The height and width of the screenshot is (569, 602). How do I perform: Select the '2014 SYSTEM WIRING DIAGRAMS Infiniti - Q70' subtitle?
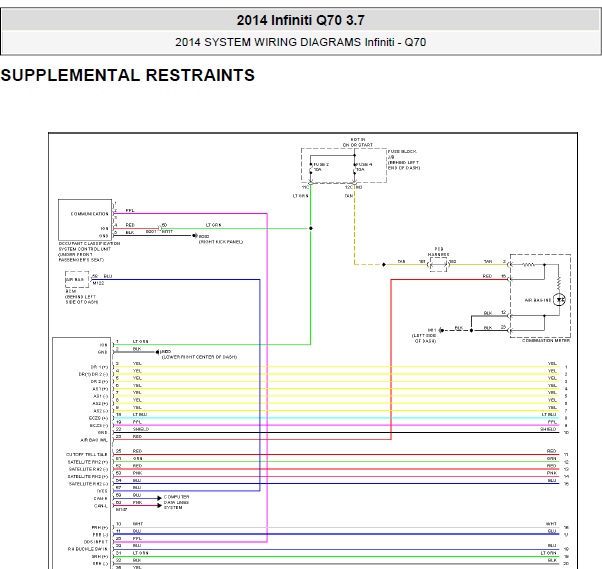click(300, 42)
